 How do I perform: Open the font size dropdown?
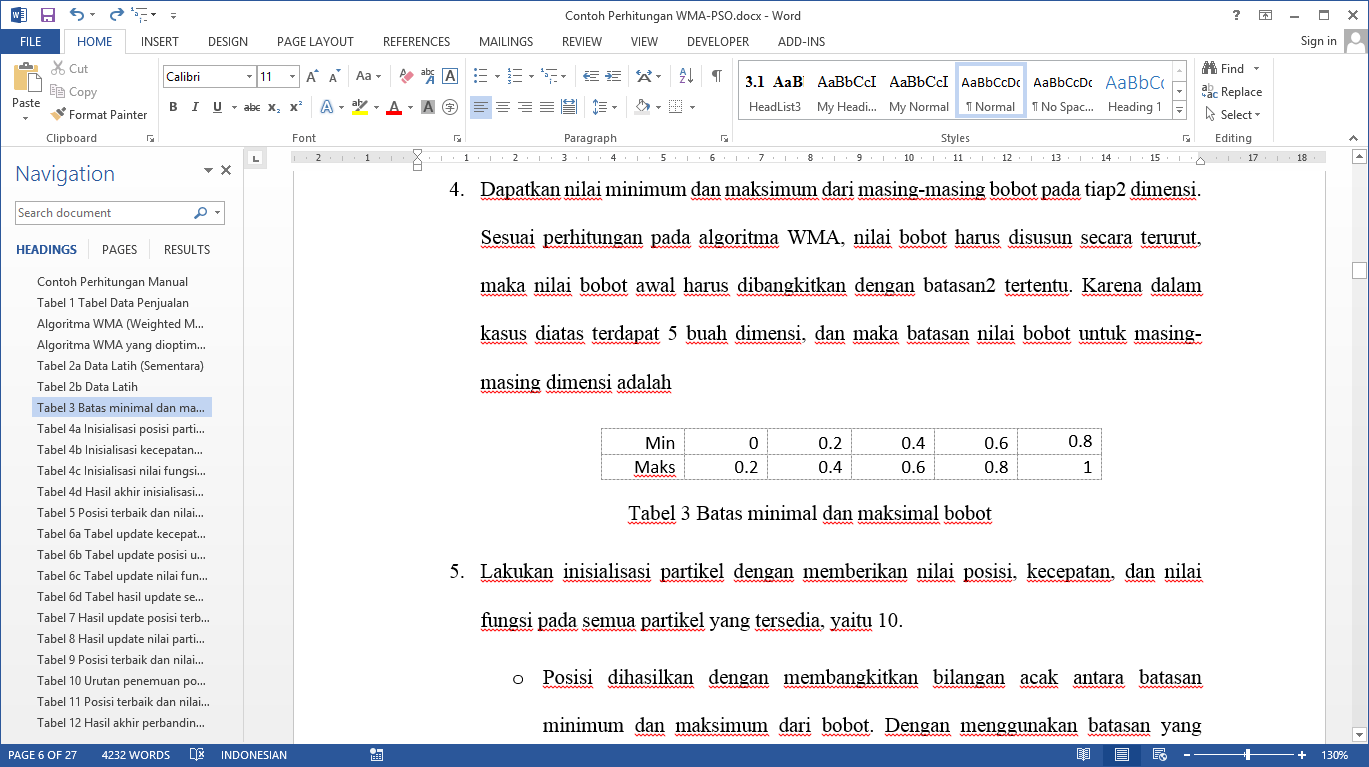292,77
